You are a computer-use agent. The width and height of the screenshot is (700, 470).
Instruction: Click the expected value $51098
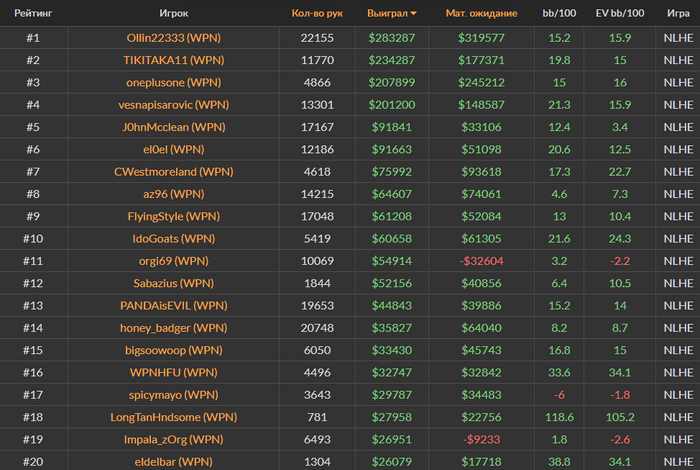click(481, 150)
